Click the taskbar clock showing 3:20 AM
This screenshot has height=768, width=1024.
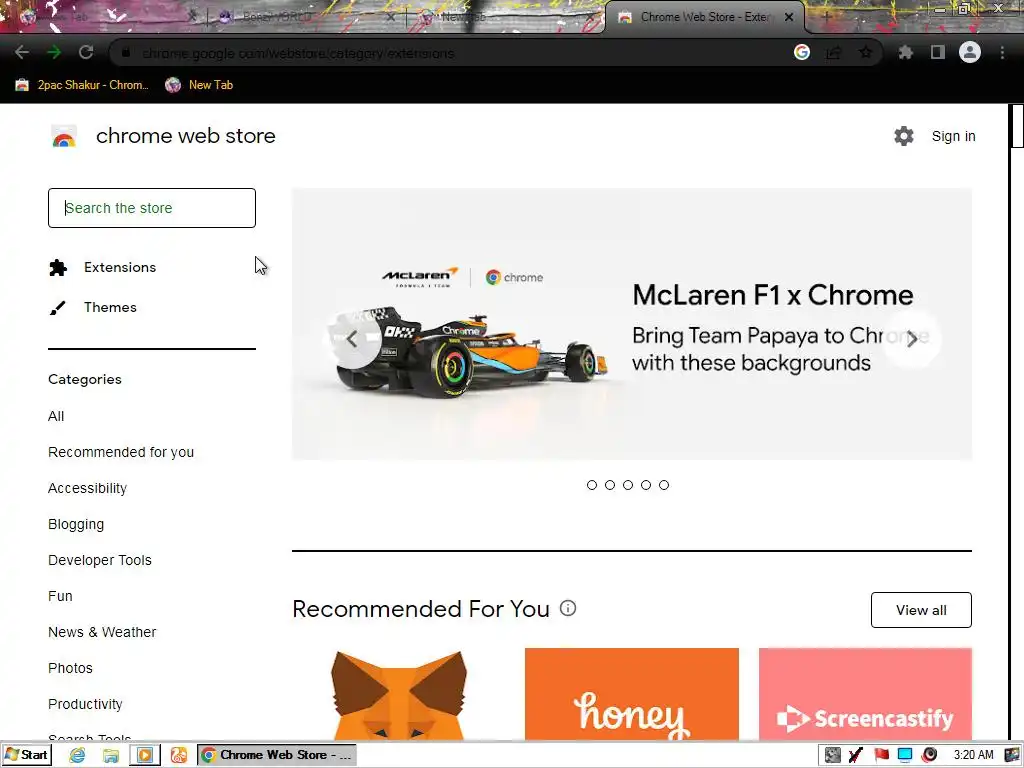973,755
